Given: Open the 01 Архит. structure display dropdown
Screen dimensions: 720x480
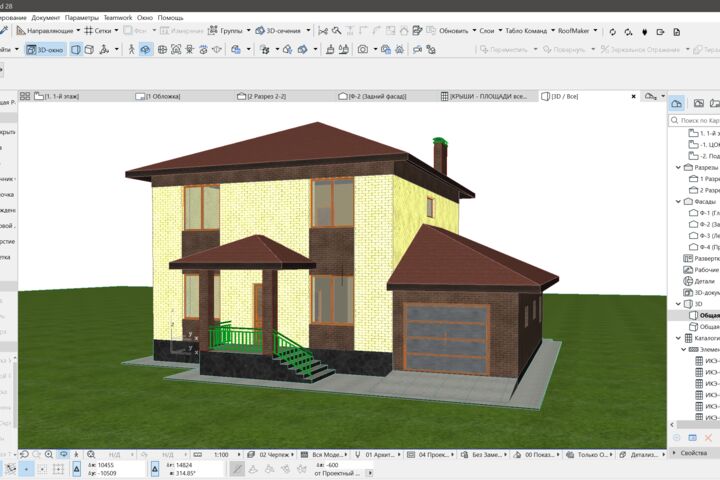Looking at the screenshot, I should 377,455.
